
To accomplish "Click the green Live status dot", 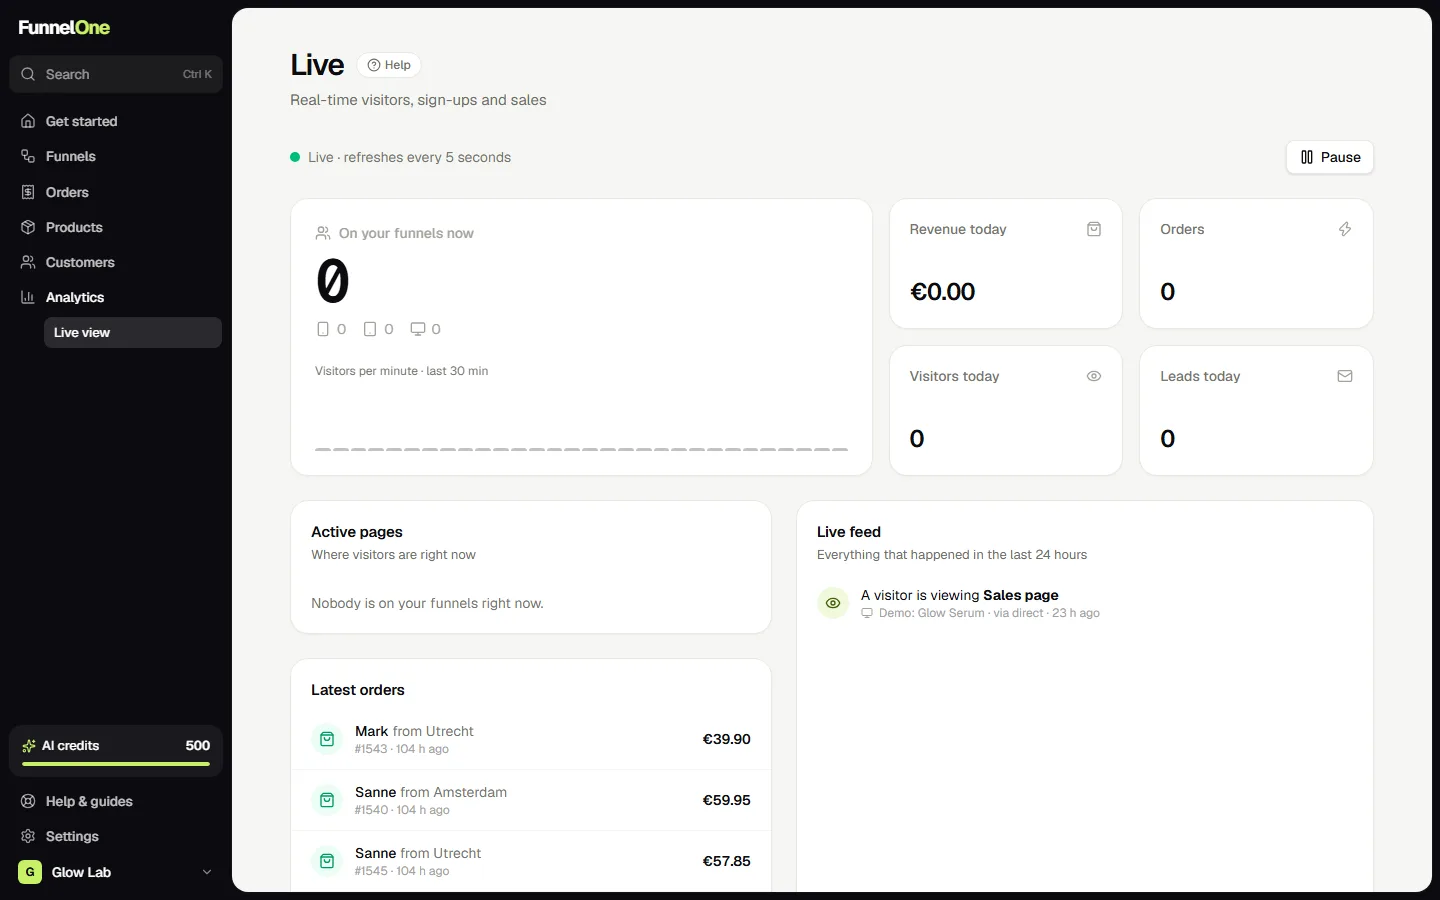I will pyautogui.click(x=295, y=157).
